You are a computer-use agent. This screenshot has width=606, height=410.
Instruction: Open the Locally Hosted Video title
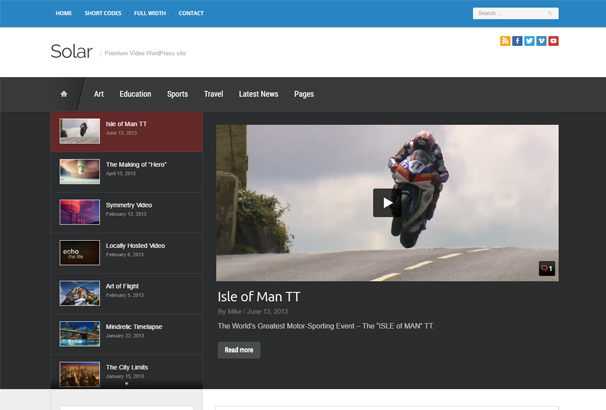[x=135, y=246]
